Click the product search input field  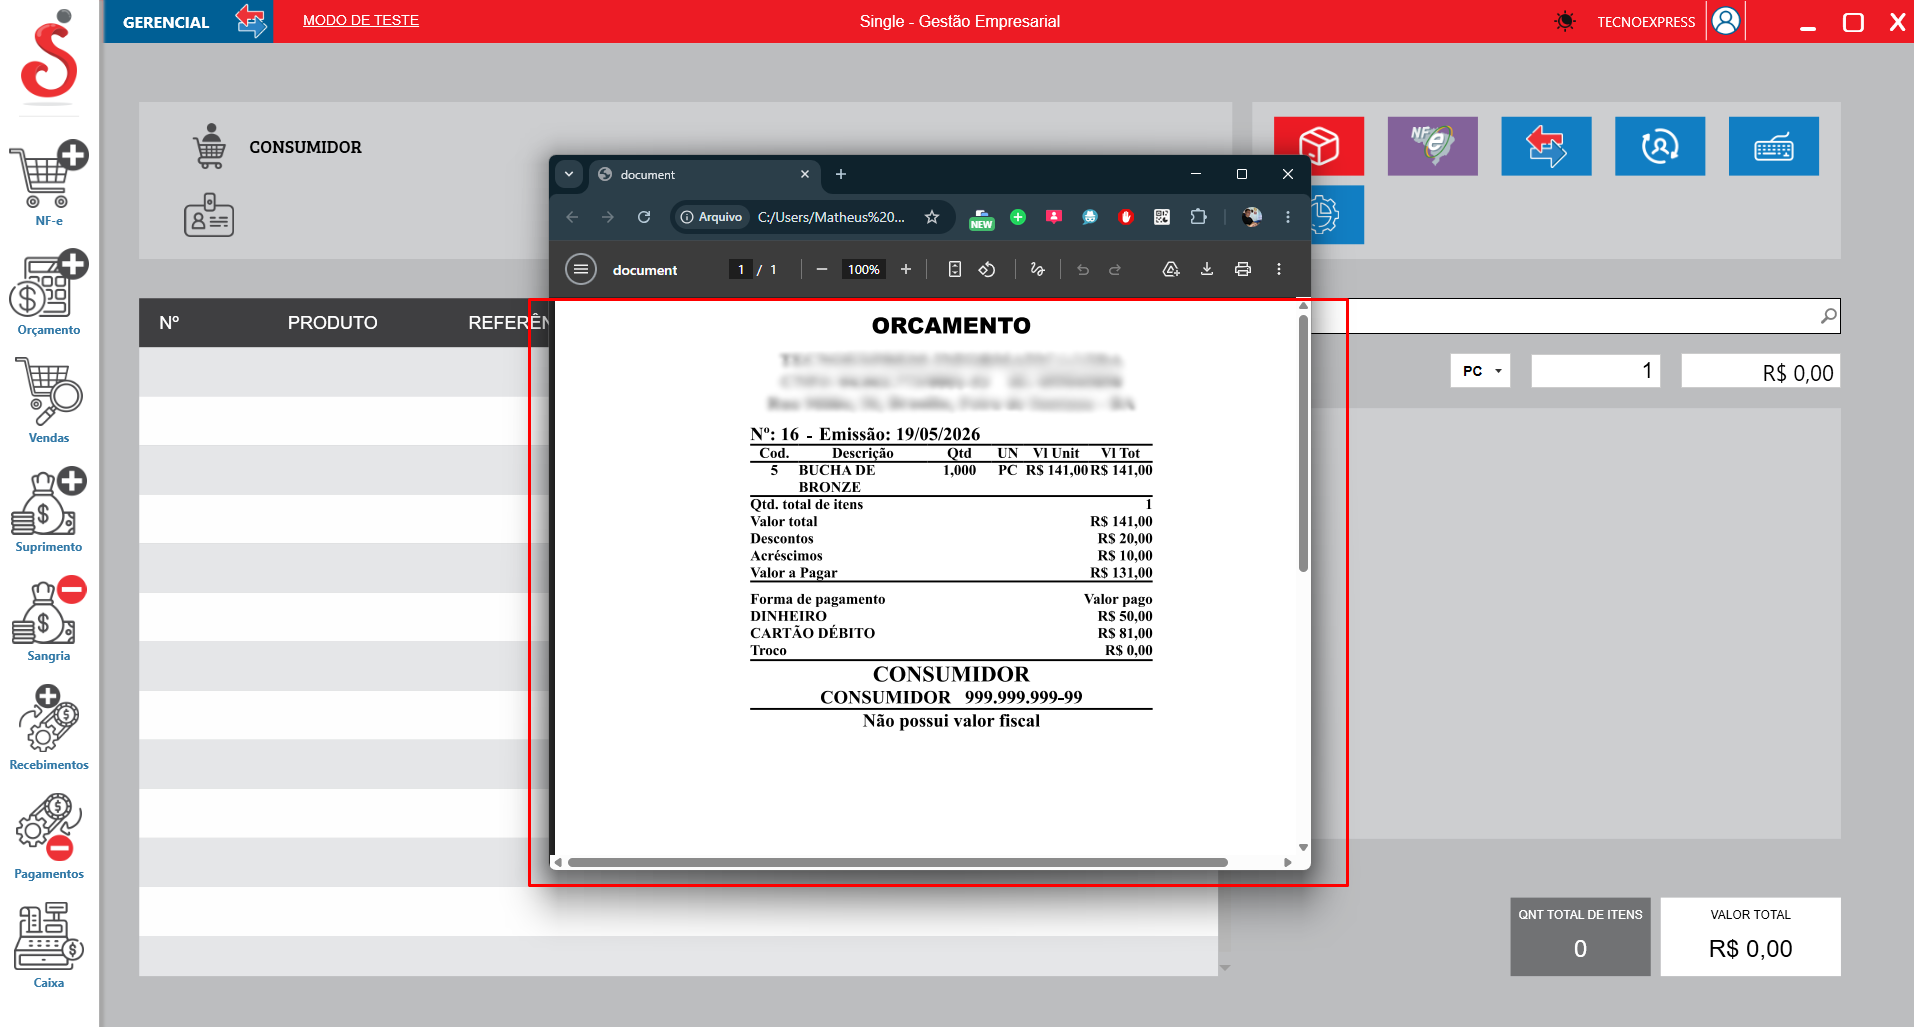(1575, 316)
